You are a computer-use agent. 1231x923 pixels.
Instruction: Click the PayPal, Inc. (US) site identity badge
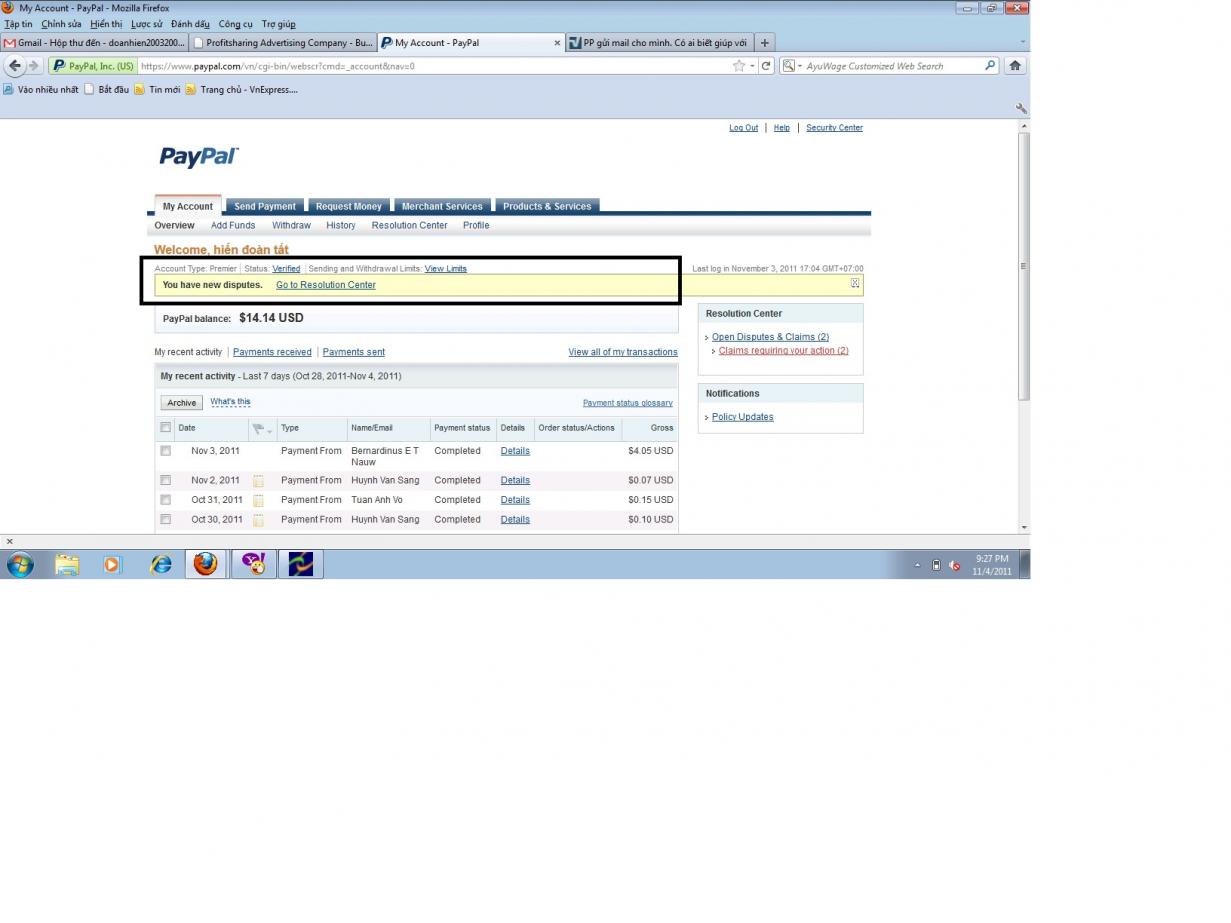coord(92,66)
